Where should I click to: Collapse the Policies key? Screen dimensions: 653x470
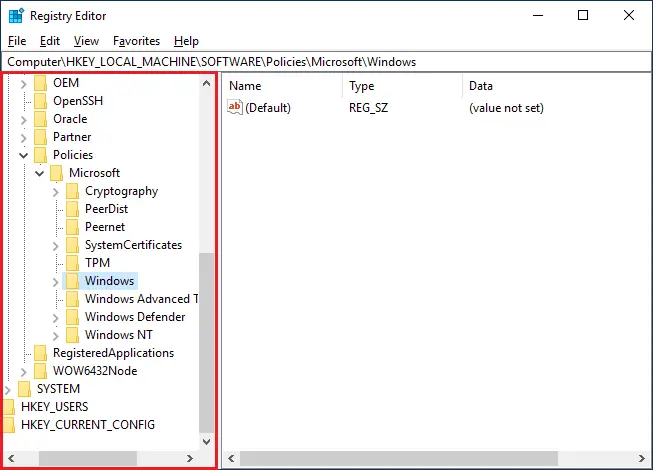pos(24,156)
